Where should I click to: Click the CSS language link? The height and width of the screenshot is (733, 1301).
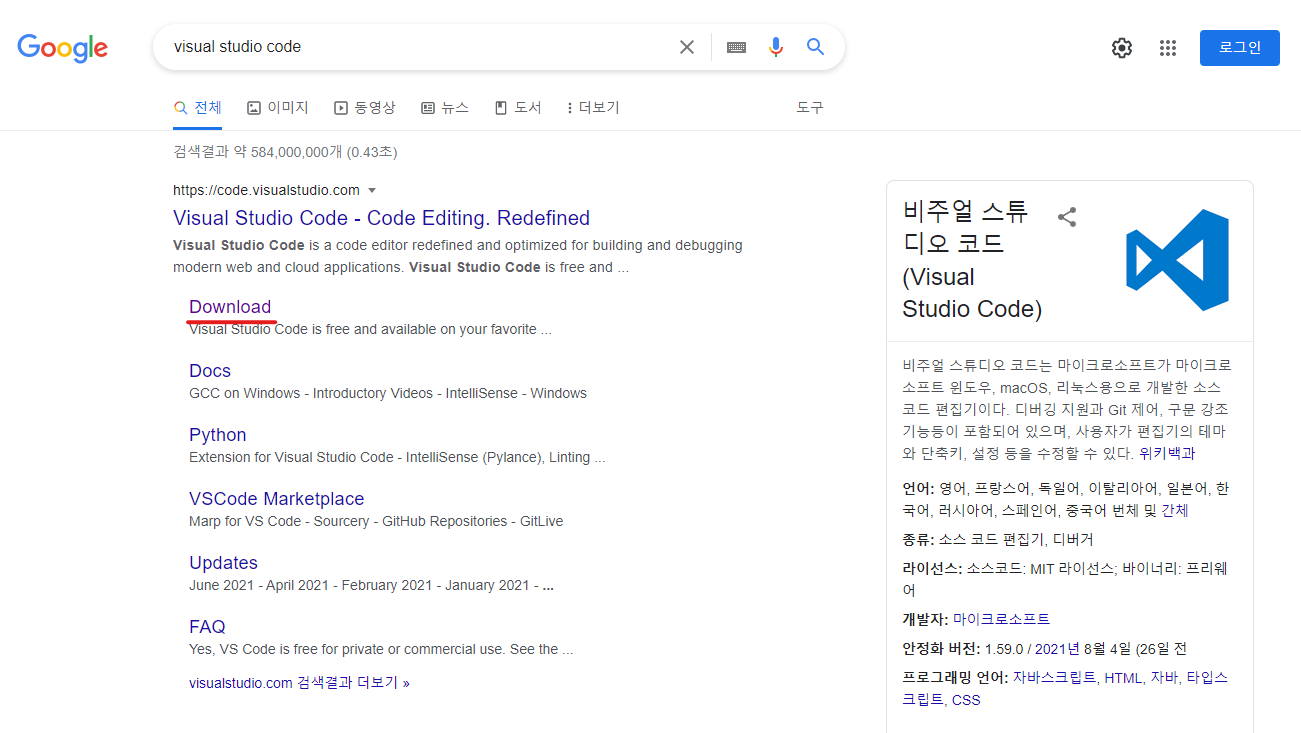point(966,700)
